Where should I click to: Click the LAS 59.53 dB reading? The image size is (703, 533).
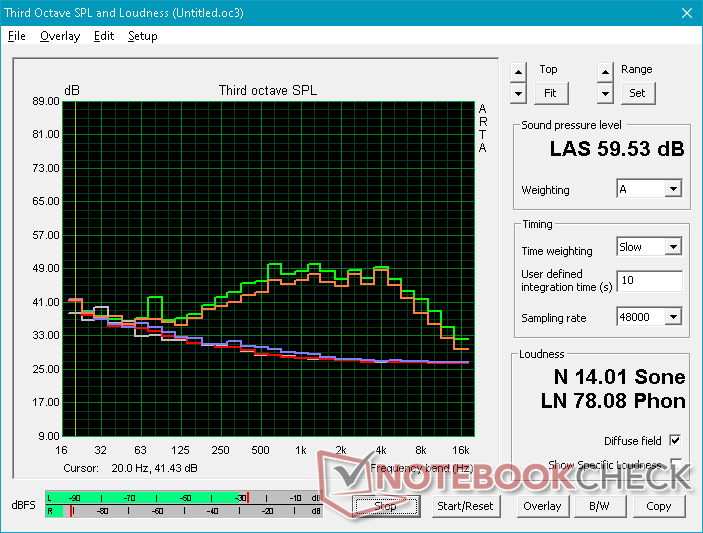pos(617,149)
